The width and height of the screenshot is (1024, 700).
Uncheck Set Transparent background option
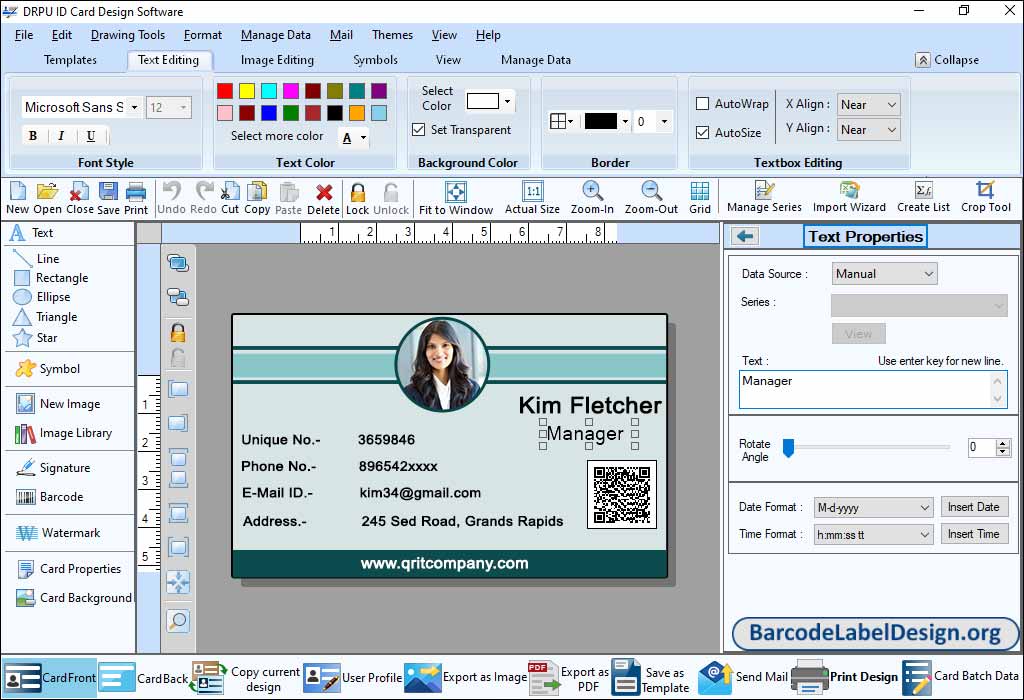(419, 130)
